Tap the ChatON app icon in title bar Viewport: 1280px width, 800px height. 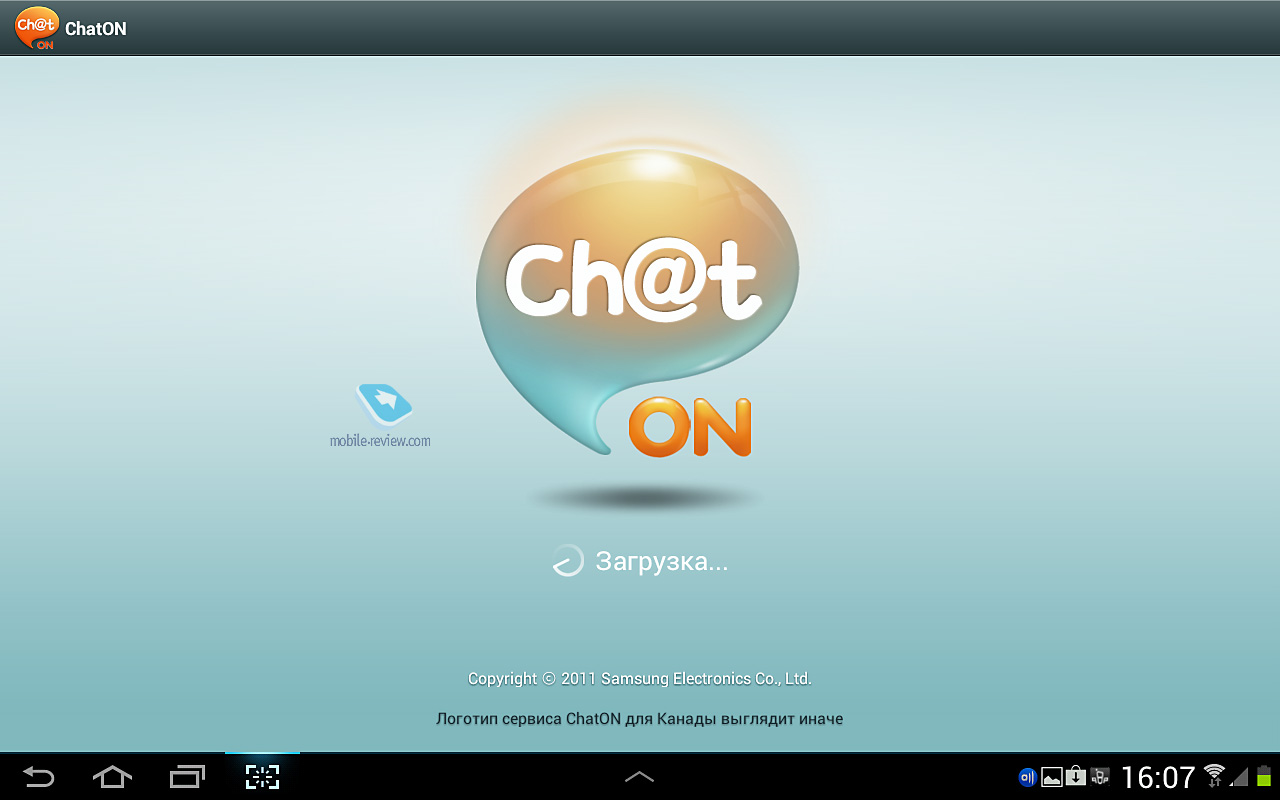click(36, 28)
